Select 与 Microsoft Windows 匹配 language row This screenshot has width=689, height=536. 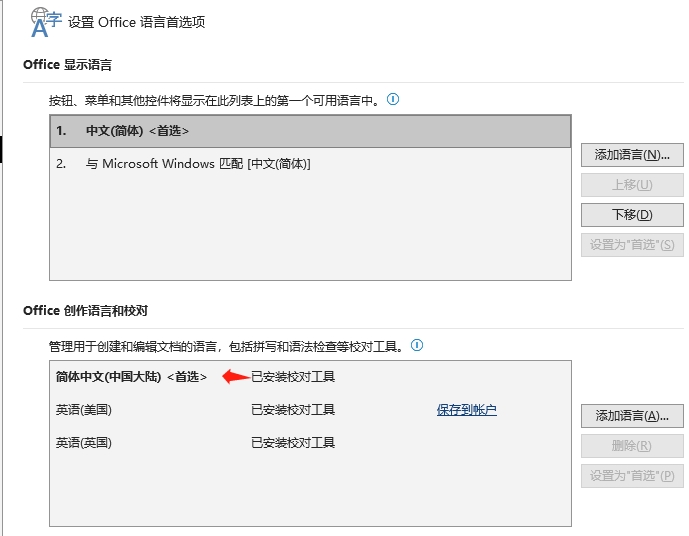tap(310, 164)
